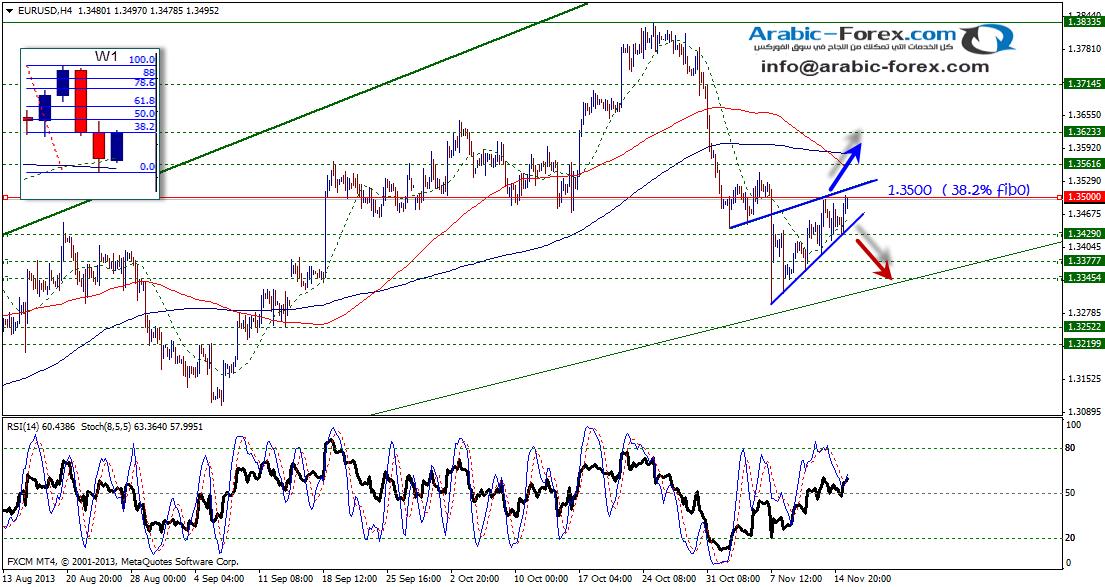Click the green 1.32522 price label
This screenshot has height=587, width=1105.
pyautogui.click(x=1084, y=327)
